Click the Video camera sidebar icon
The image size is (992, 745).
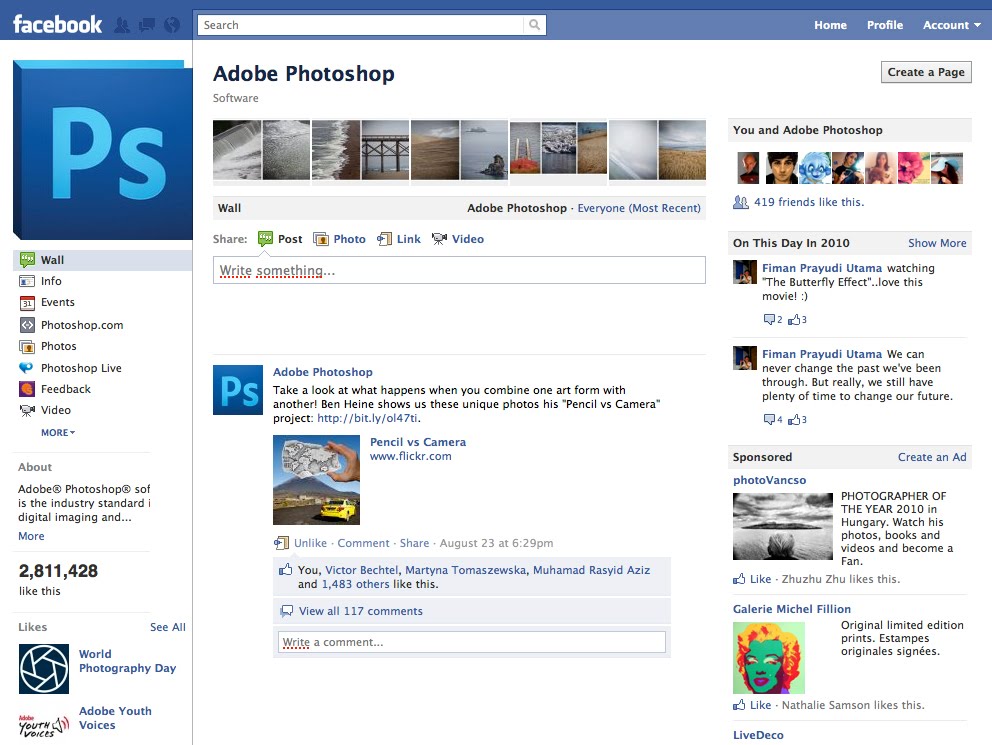27,410
